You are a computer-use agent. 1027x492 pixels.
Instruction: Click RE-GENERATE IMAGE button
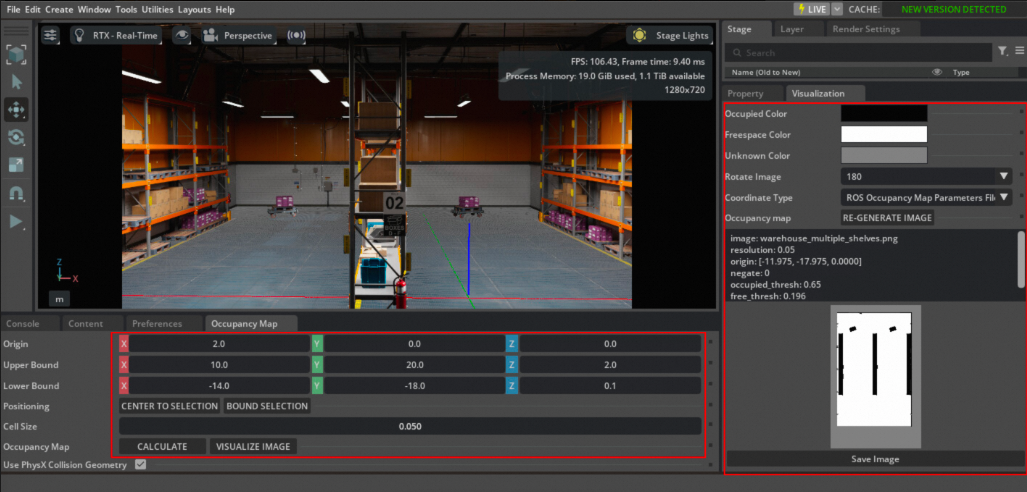(x=887, y=218)
